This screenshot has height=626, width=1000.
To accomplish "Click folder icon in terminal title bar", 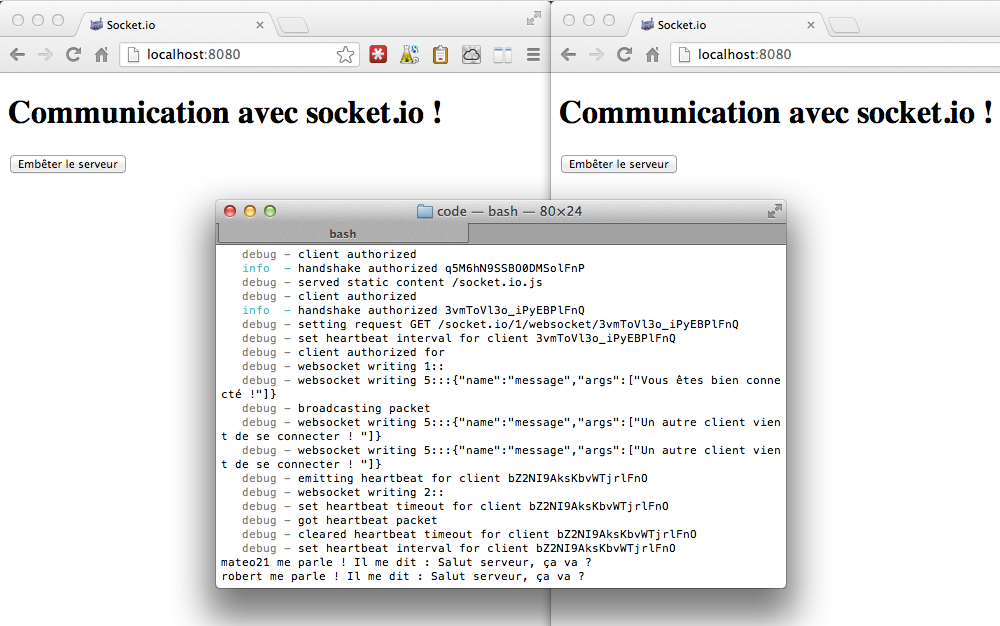I will tap(425, 211).
